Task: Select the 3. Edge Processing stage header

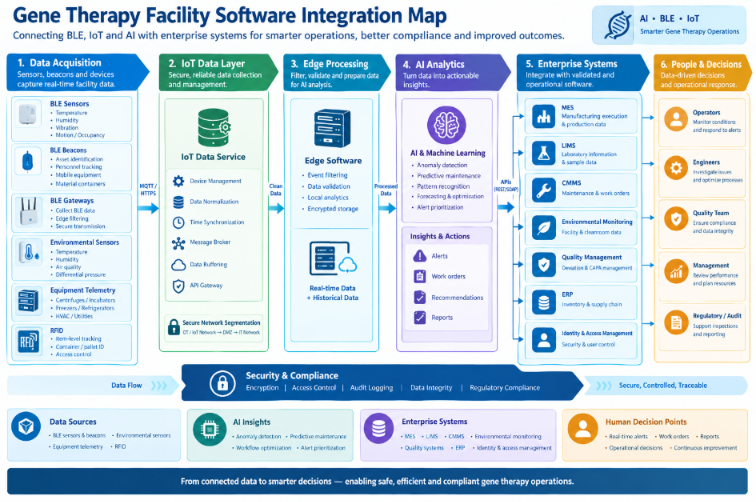Action: pyautogui.click(x=337, y=73)
